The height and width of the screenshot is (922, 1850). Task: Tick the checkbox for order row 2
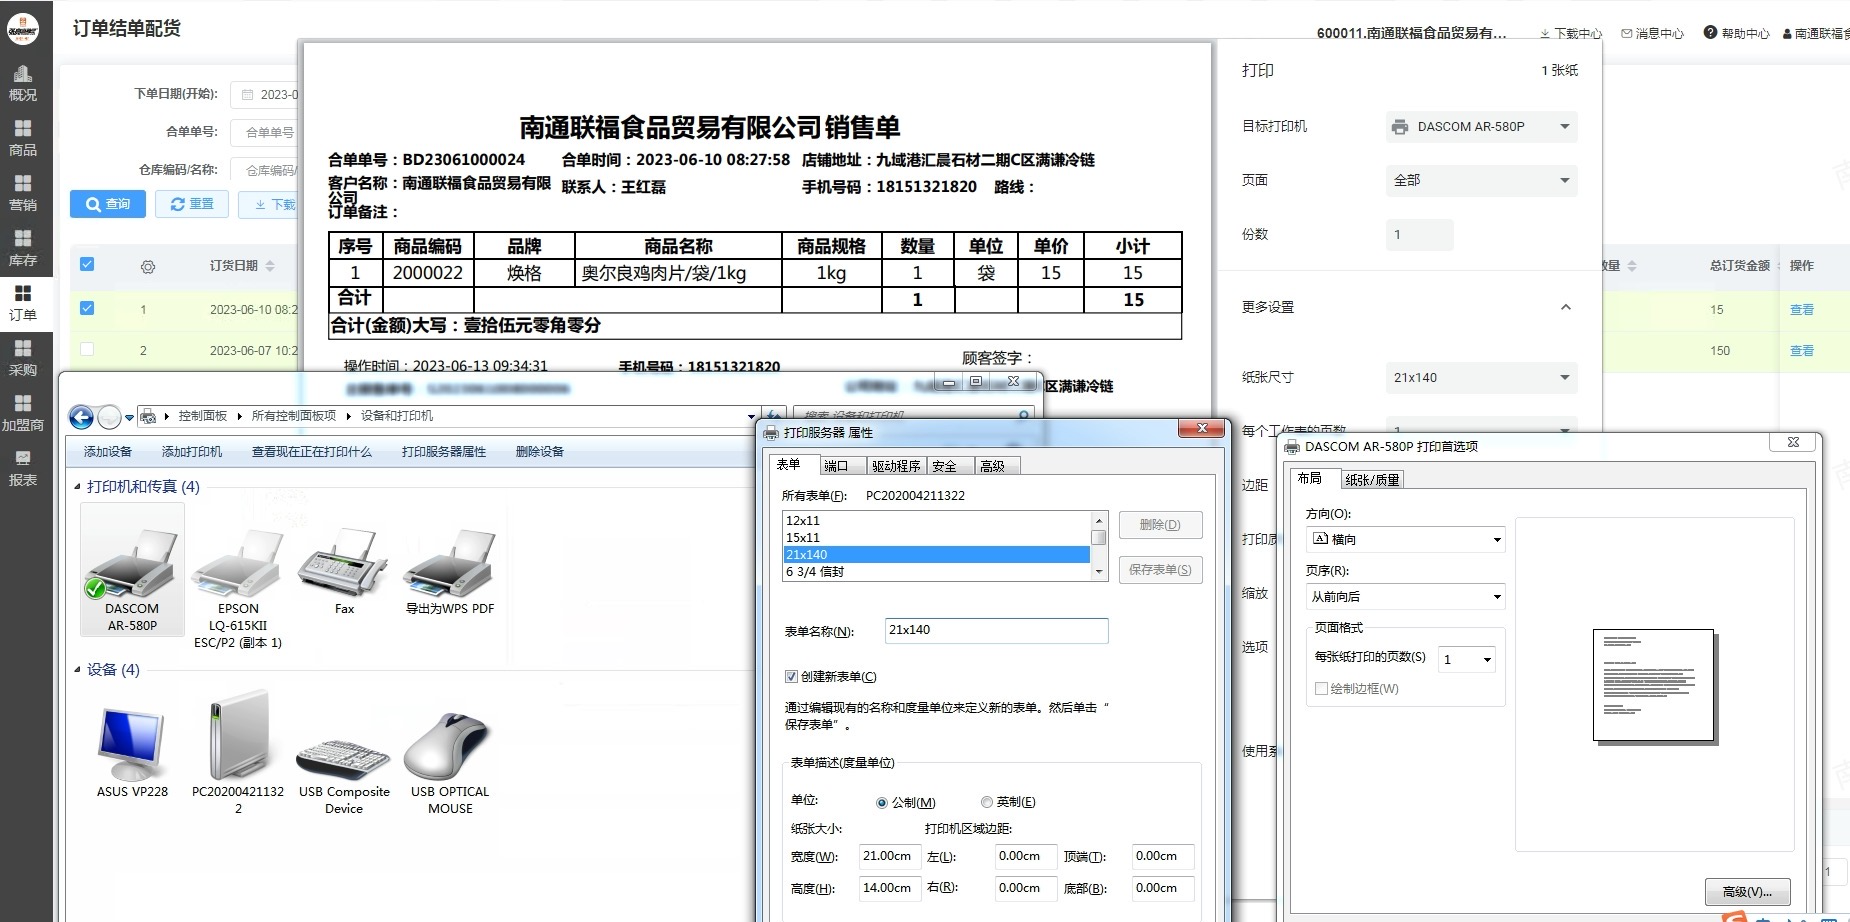point(87,350)
